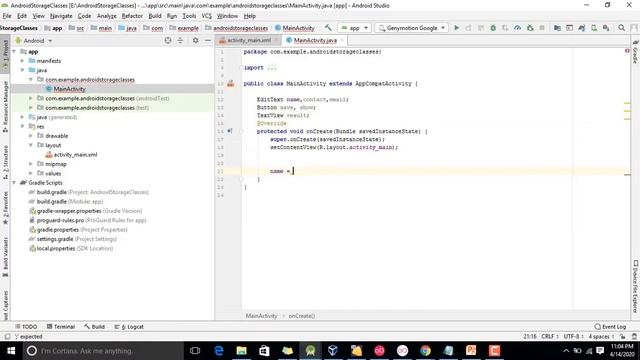Image resolution: width=640 pixels, height=360 pixels.
Task: Click the project panel locate target icon
Action: click(168, 40)
